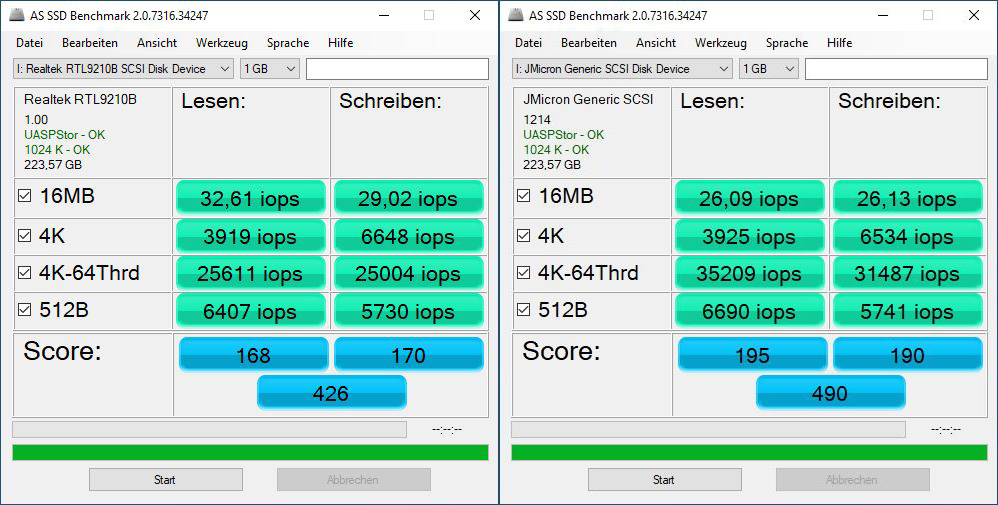This screenshot has height=505, width=998.
Task: Open the Ansicht menu in the JMicron window
Action: [x=656, y=43]
